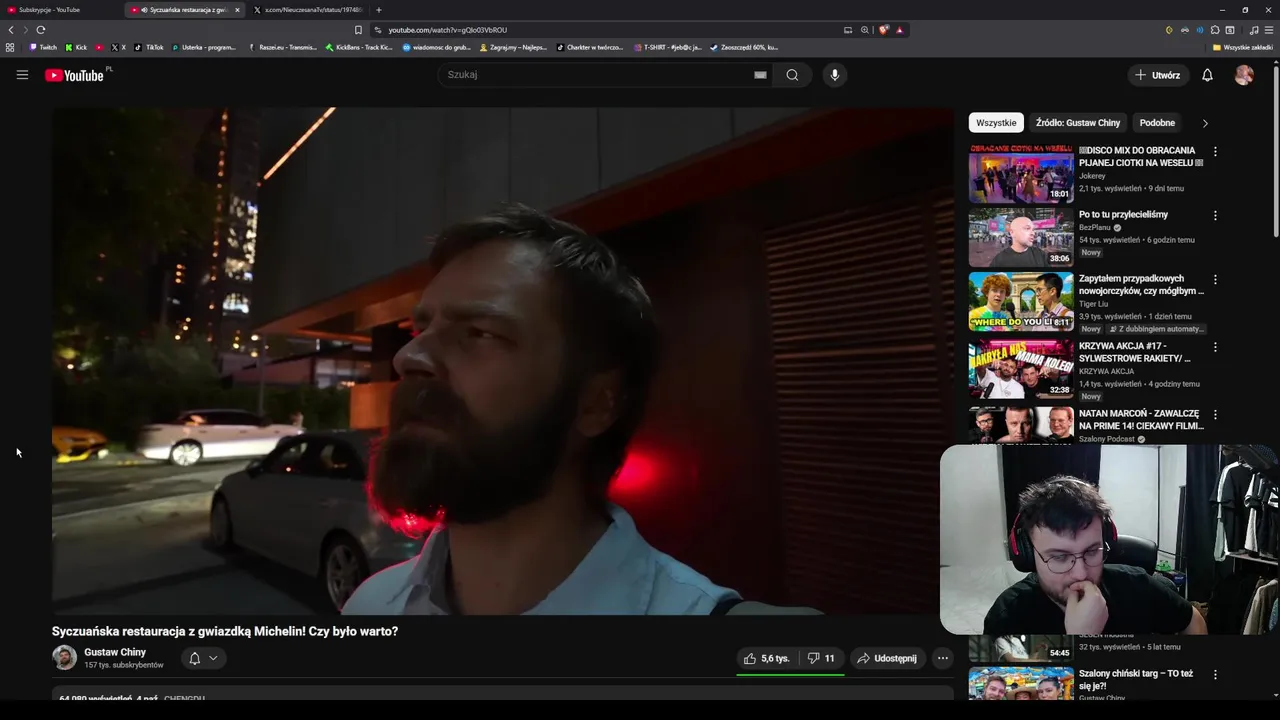This screenshot has width=1280, height=720.
Task: Open Gustaw Chiny channel avatar
Action: pyautogui.click(x=64, y=657)
